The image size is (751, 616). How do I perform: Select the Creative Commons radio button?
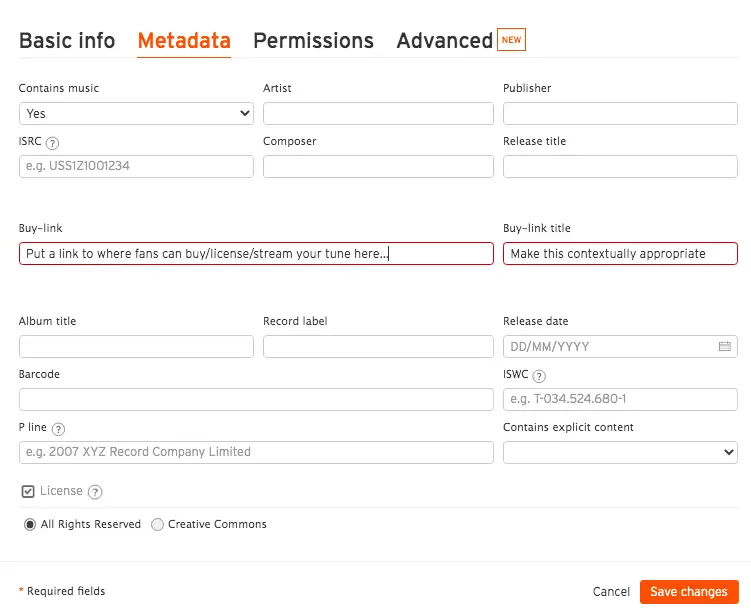coord(157,525)
